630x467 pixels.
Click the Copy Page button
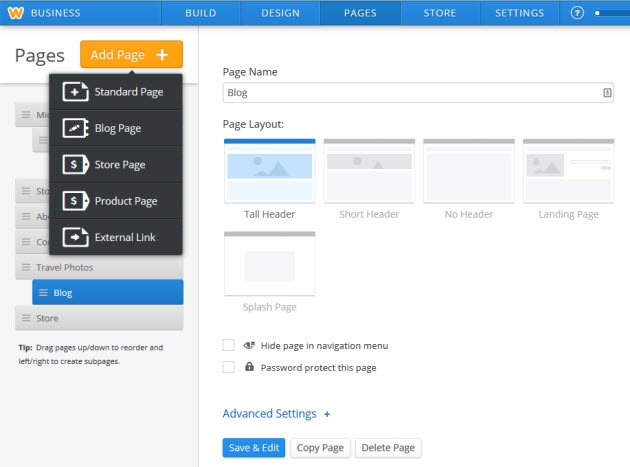320,448
